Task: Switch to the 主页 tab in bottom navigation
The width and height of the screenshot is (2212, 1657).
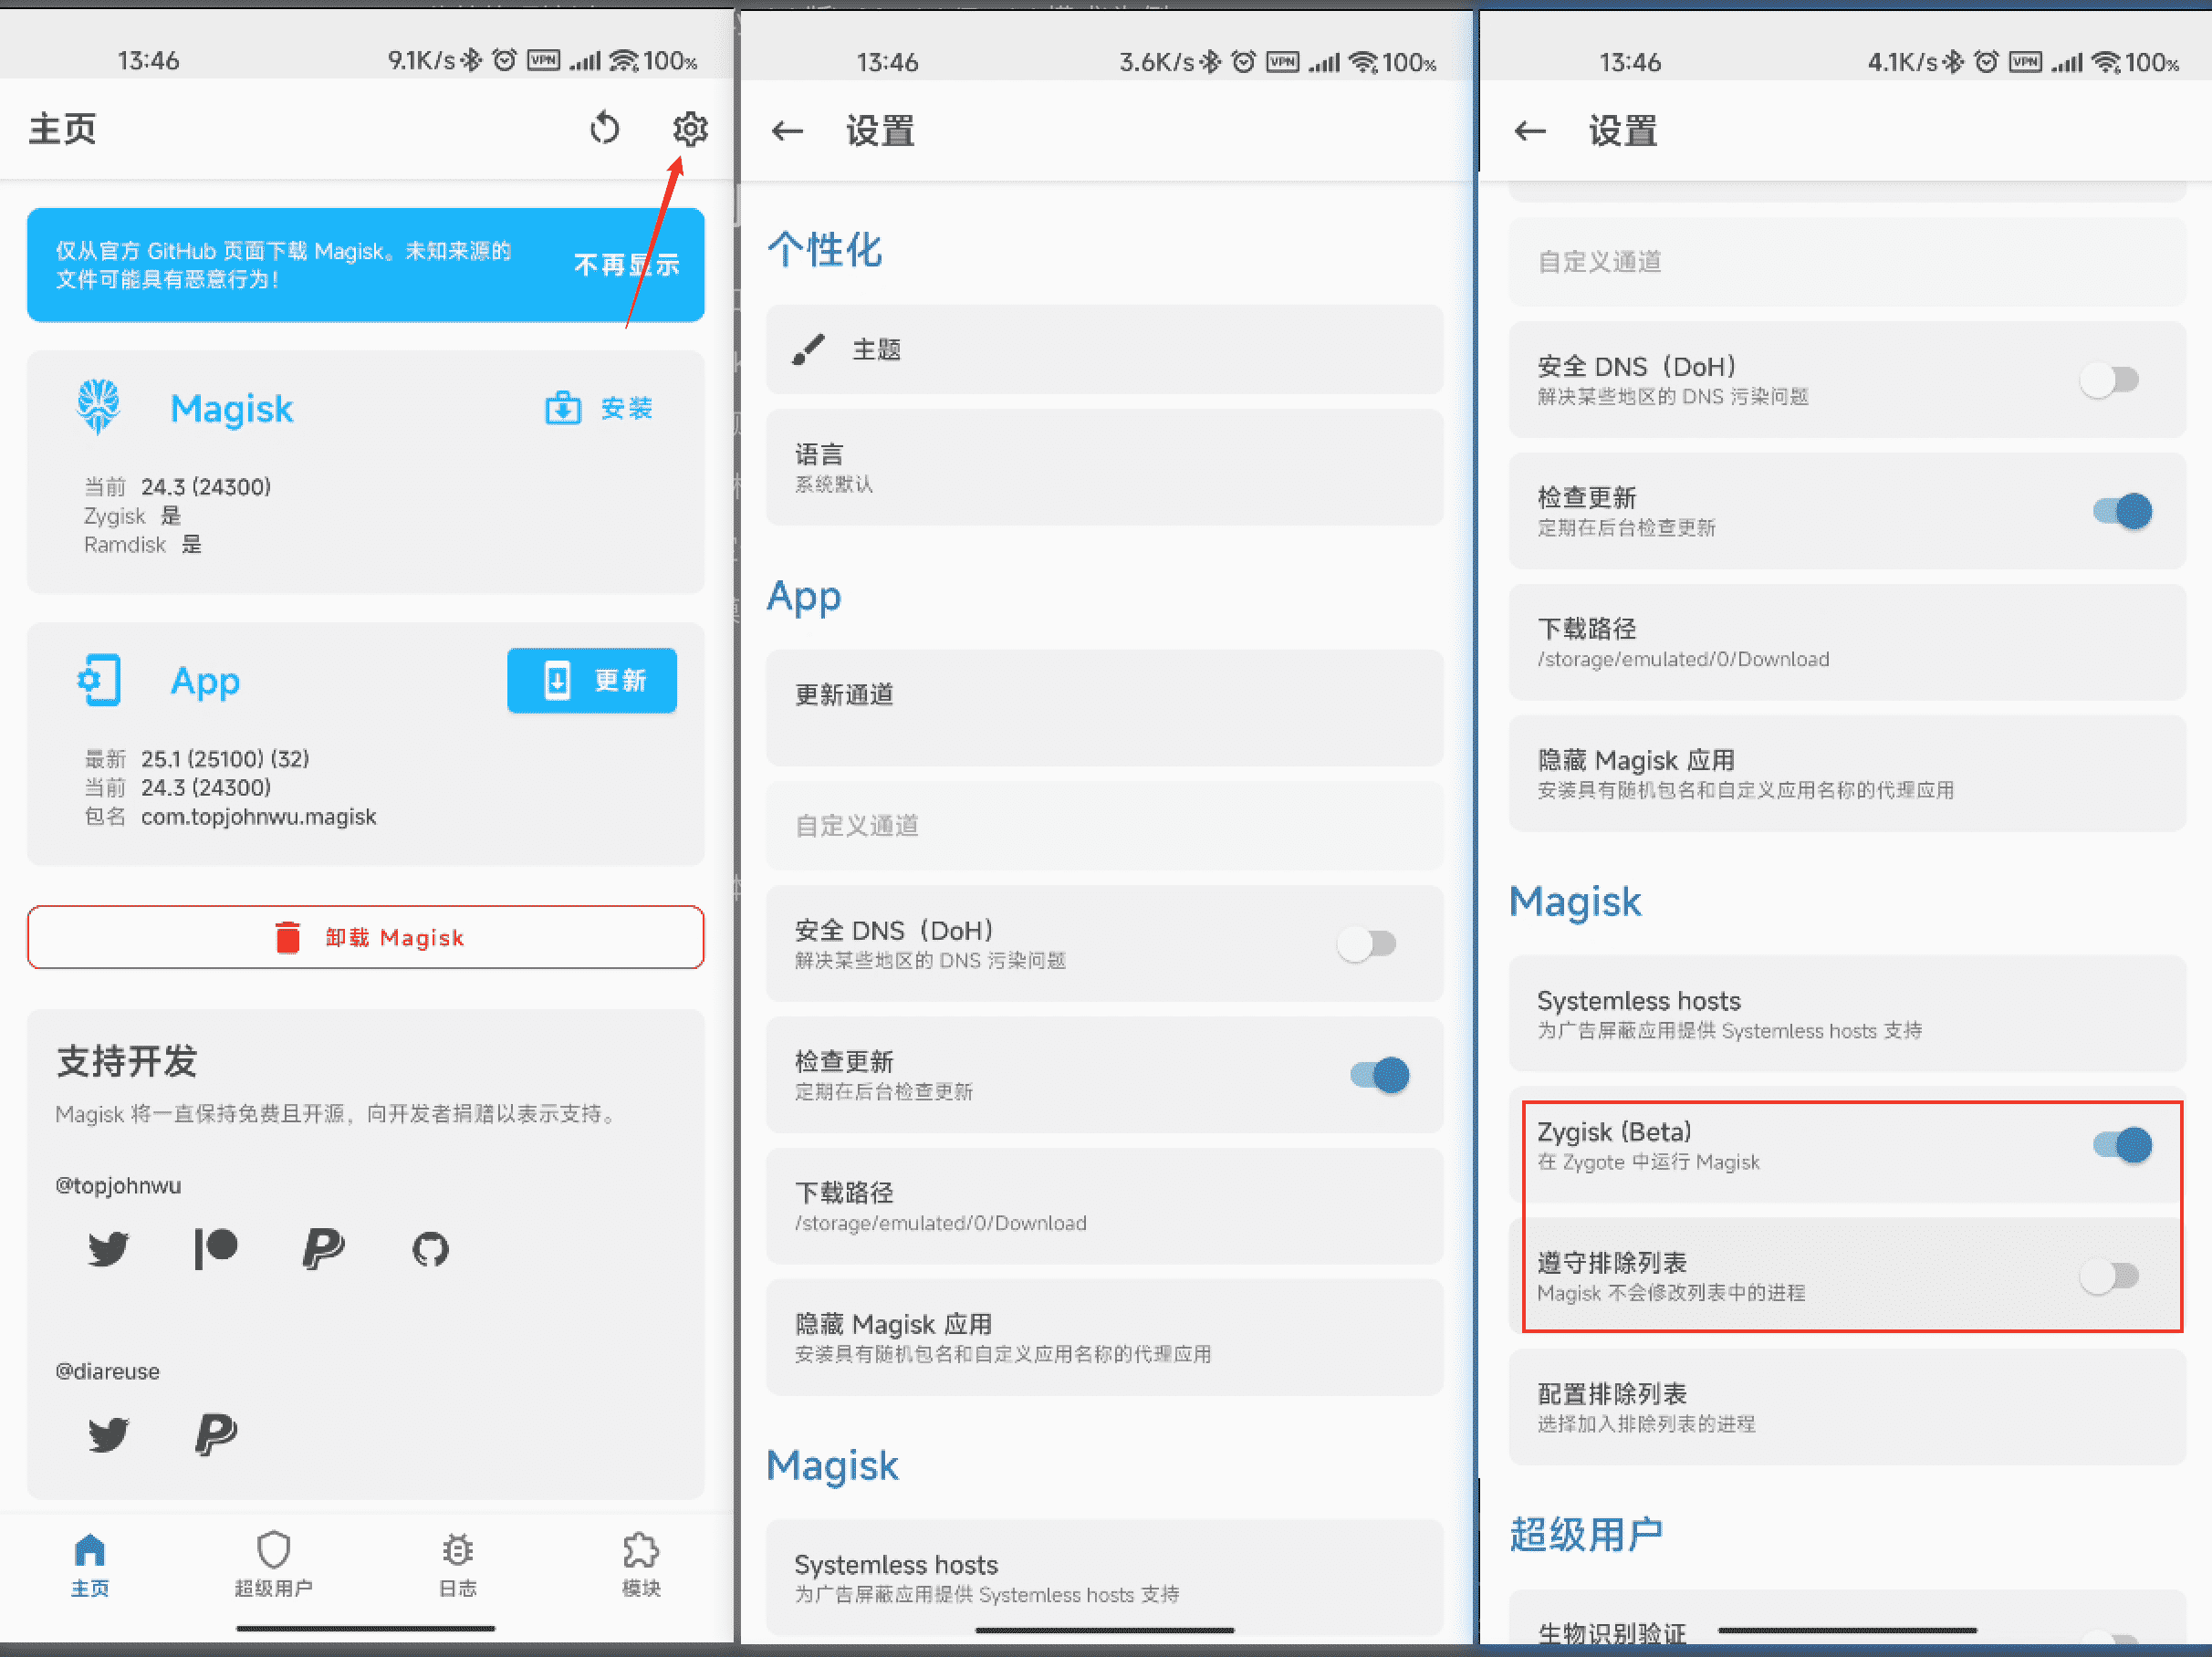Action: [90, 1564]
